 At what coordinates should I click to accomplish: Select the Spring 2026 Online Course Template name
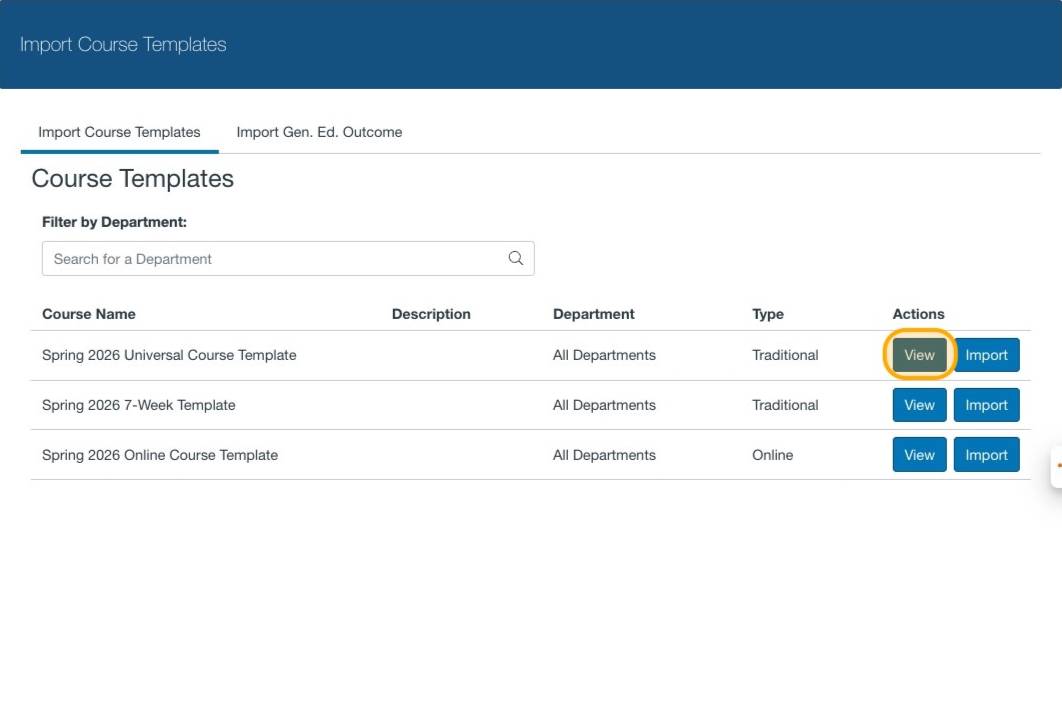160,455
